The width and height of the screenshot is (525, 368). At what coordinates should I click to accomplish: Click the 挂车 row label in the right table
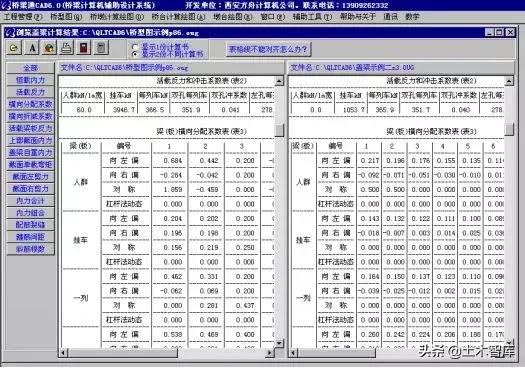point(303,240)
